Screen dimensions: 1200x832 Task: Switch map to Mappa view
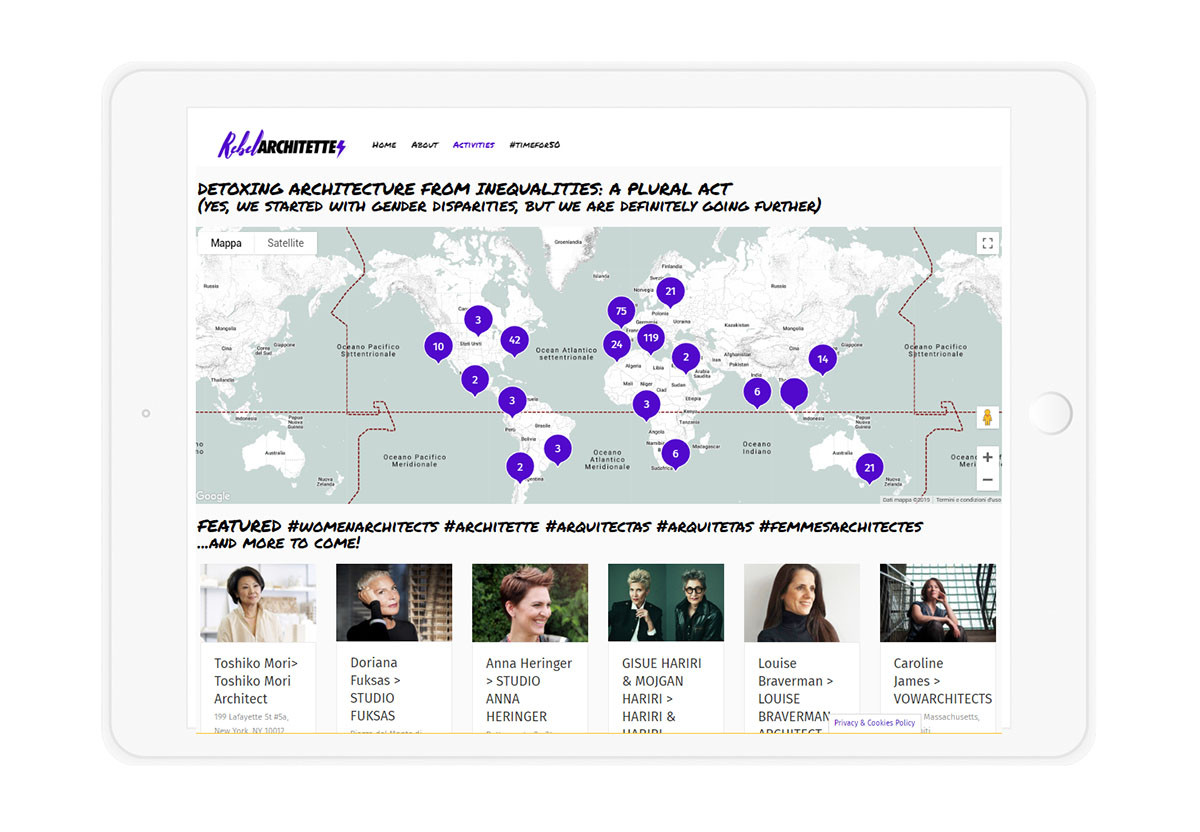(x=226, y=243)
